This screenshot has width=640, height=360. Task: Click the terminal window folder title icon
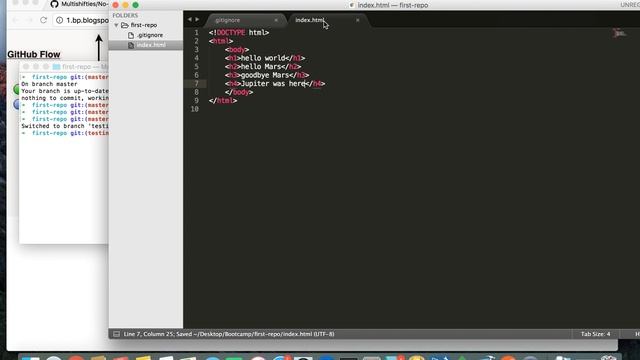click(x=56, y=67)
